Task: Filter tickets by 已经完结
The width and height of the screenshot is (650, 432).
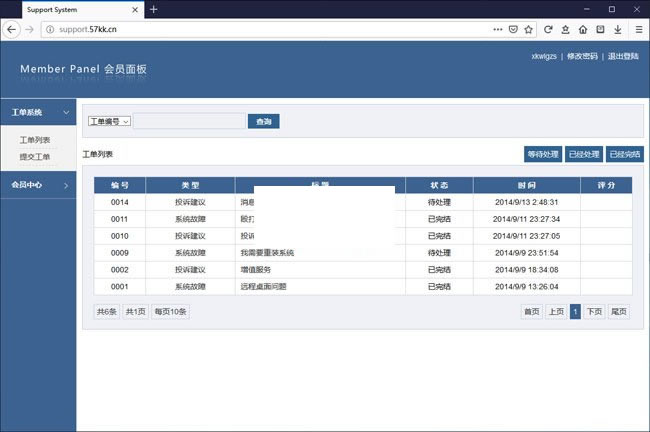Action: tap(625, 154)
